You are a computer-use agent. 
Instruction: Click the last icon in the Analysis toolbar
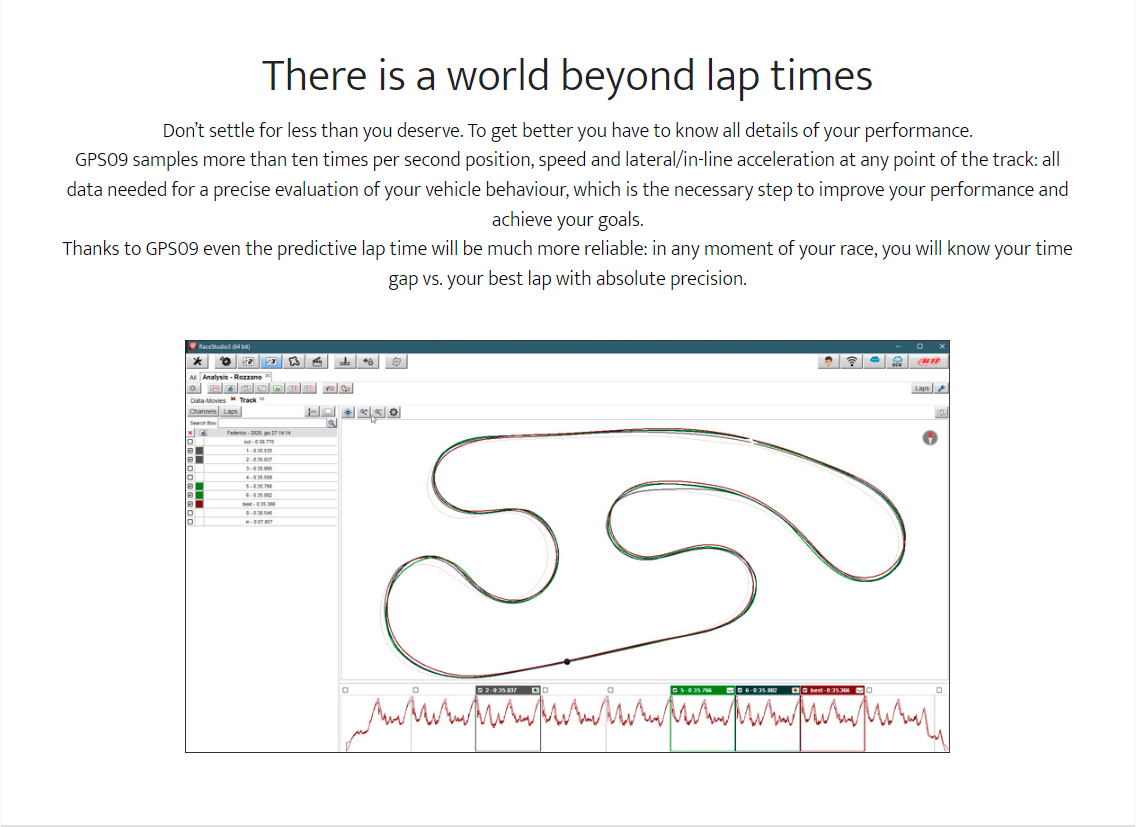[x=346, y=388]
